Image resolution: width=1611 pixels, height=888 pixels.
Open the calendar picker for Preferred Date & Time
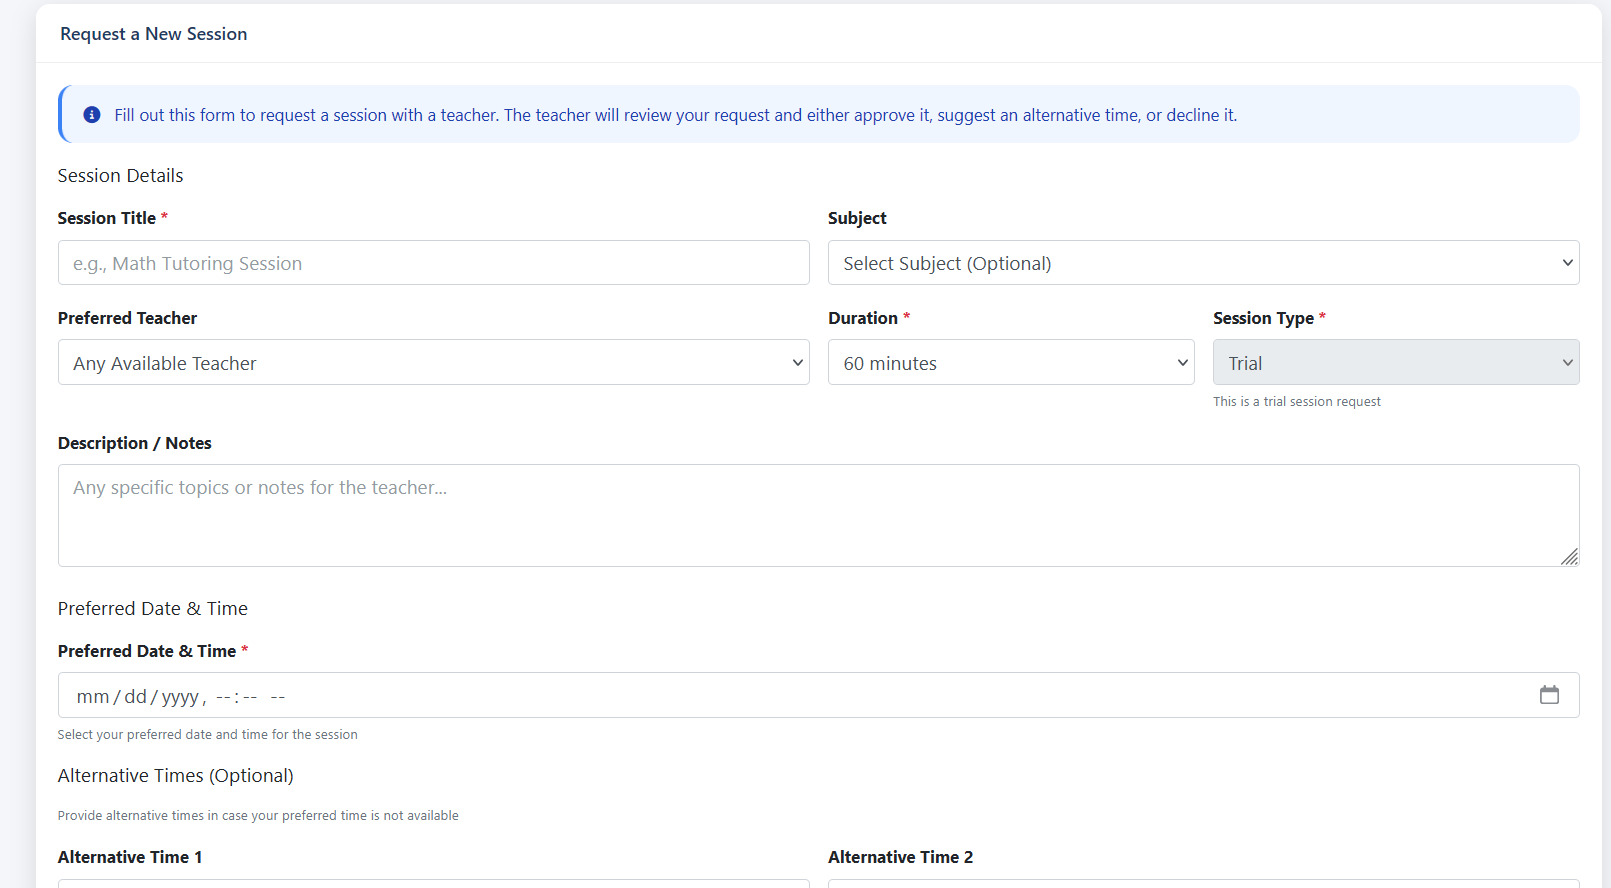click(1549, 695)
